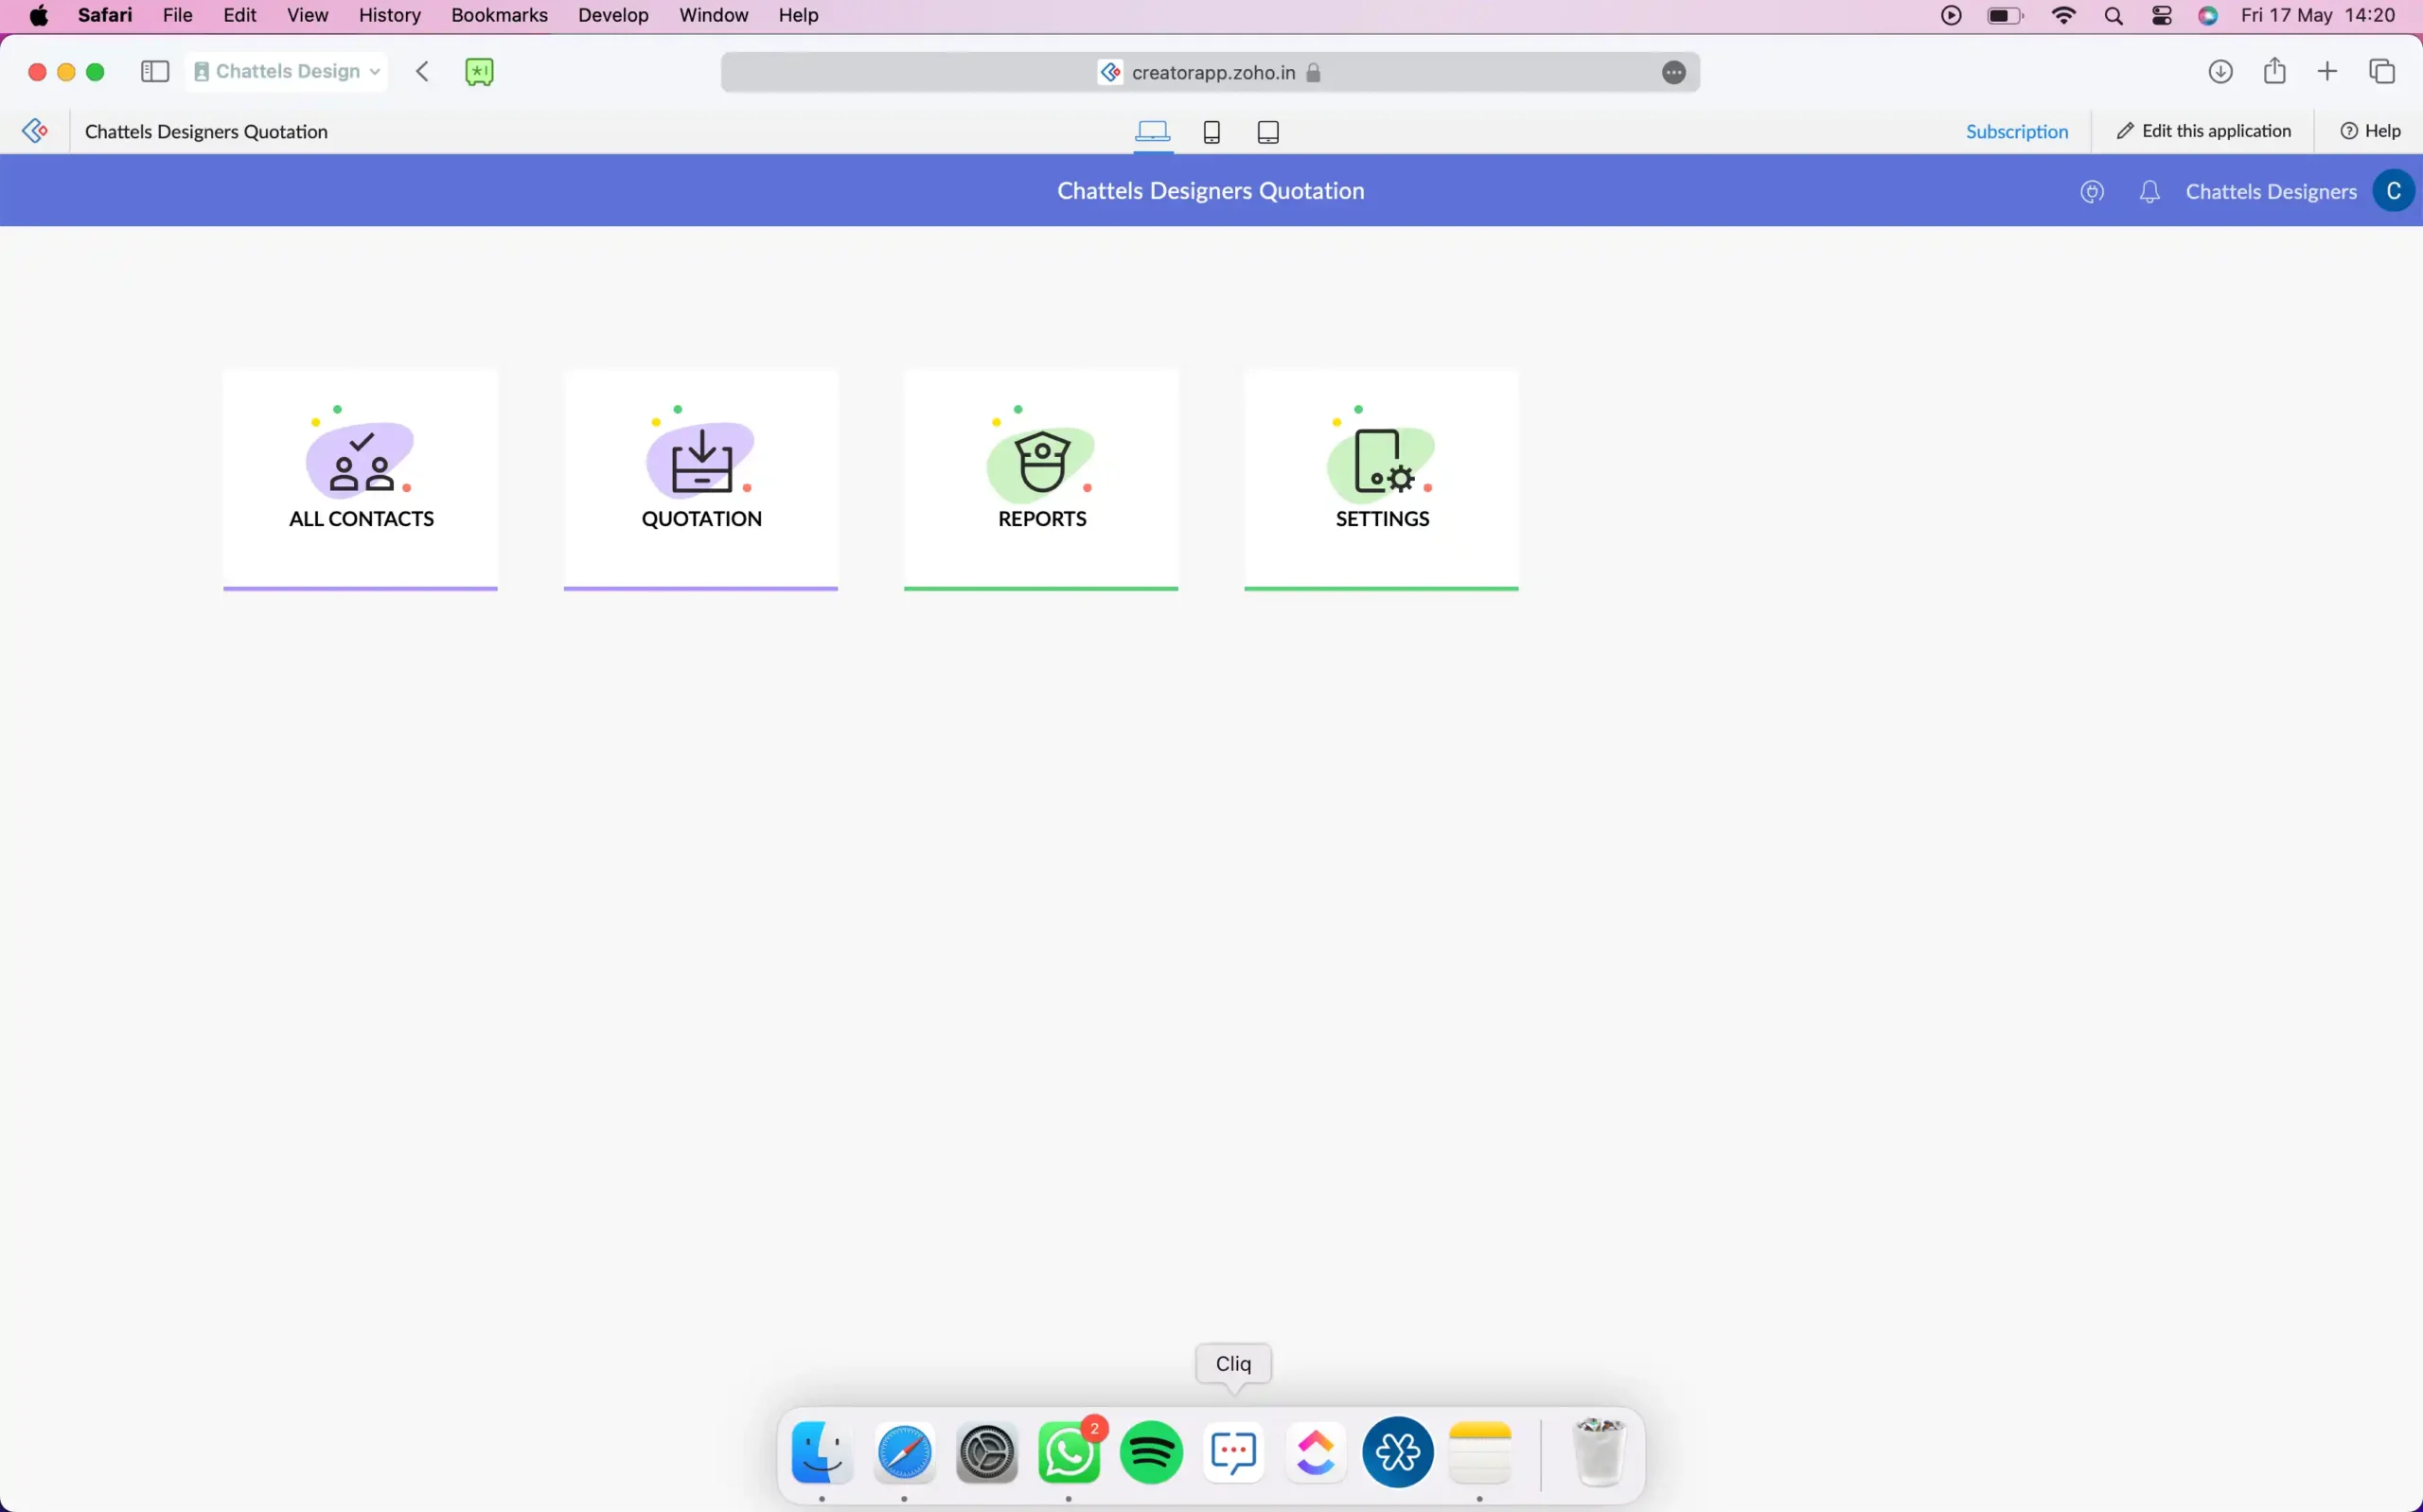Switch to phone preview mode
The image size is (2423, 1512).
point(1212,132)
